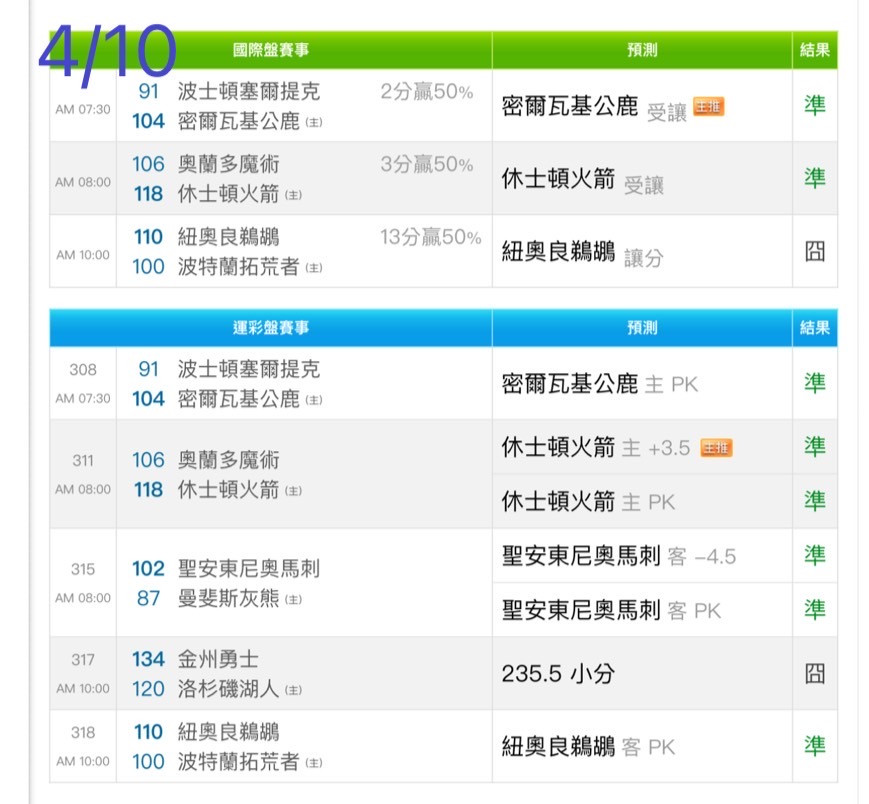Select the 聖安東尼奧馬刺 客 -4.5 prediction
This screenshot has width=869, height=804.
[x=619, y=556]
